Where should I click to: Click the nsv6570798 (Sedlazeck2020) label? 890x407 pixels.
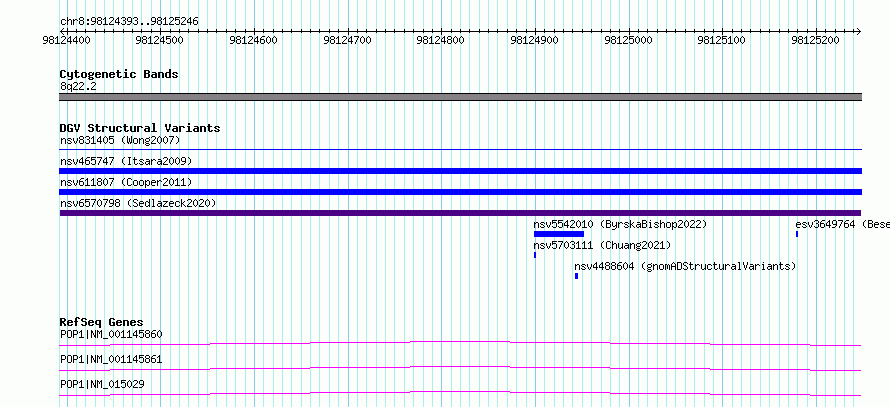coord(138,203)
